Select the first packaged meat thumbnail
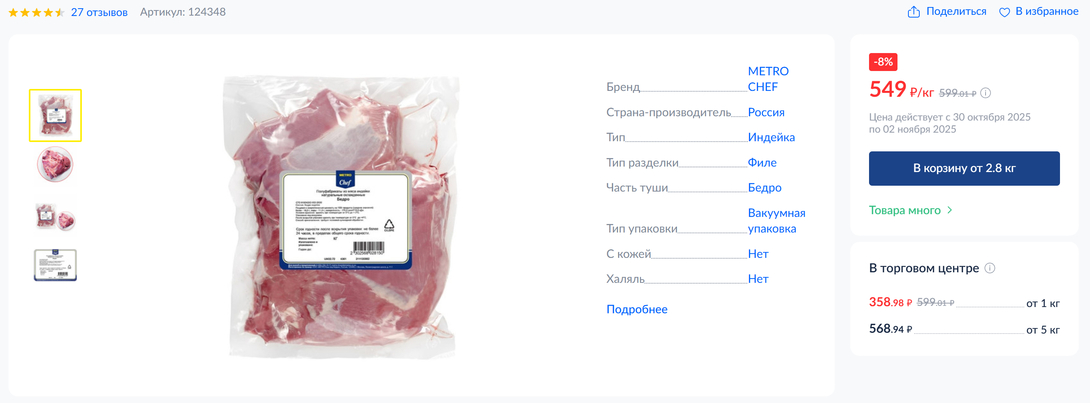This screenshot has width=1090, height=403. pos(55,115)
